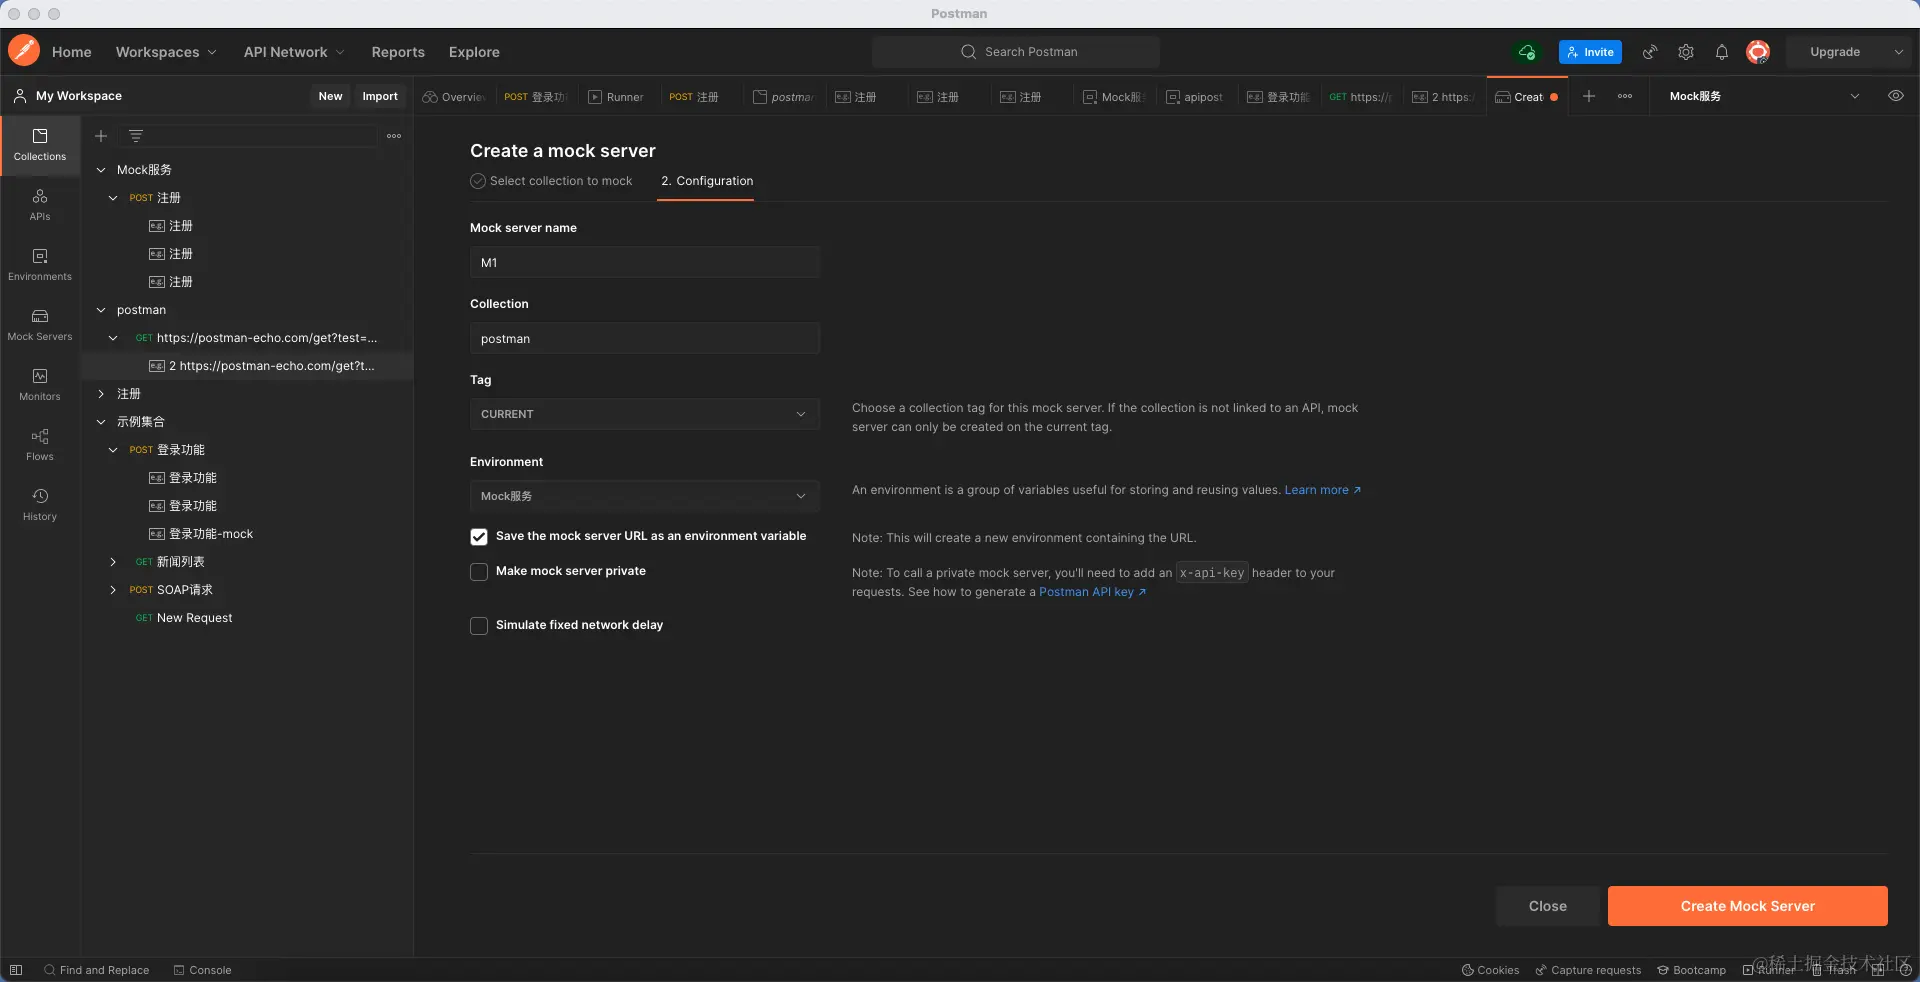Click the New button in workspace header
1920x982 pixels.
click(x=330, y=96)
